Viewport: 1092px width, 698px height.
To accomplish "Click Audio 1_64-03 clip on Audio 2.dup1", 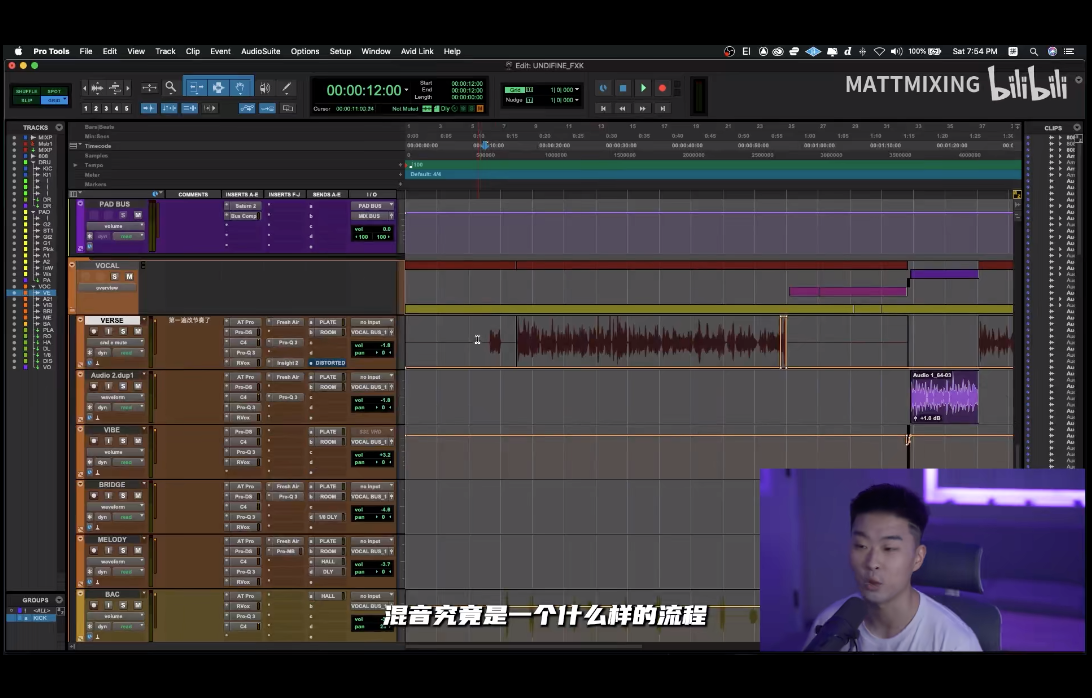I will coord(944,397).
